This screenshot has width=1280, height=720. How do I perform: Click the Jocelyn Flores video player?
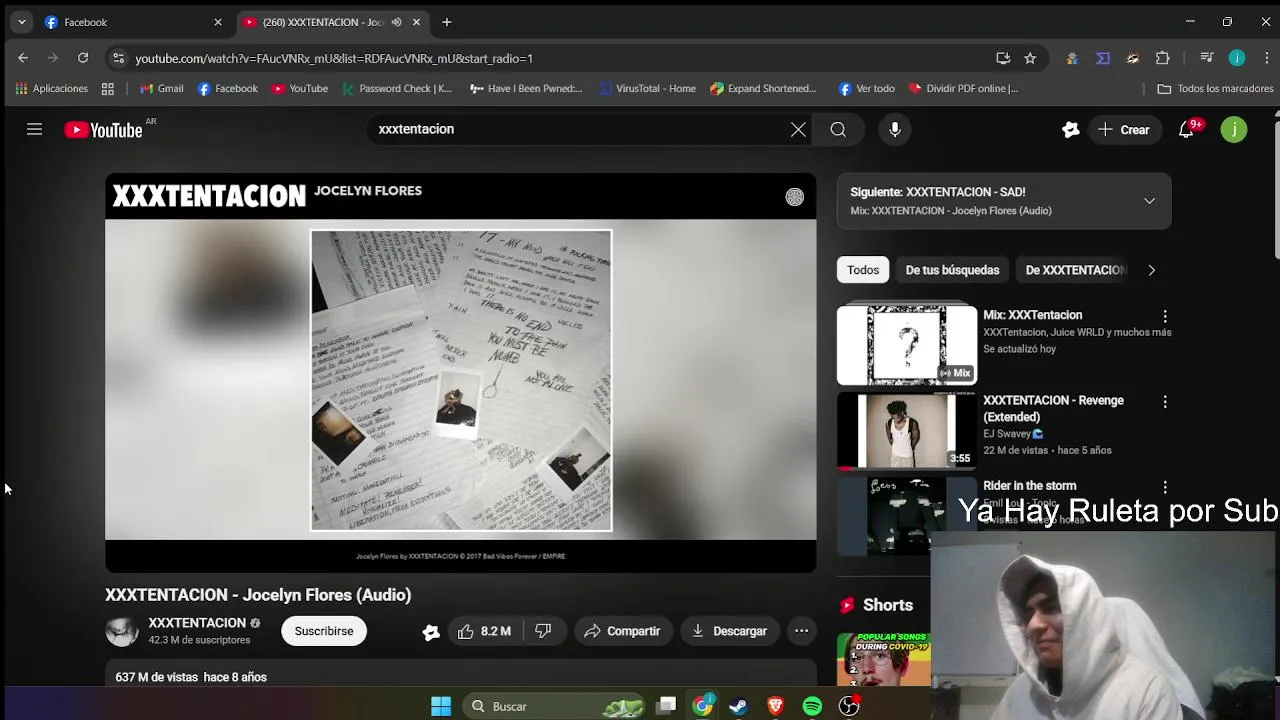(461, 373)
